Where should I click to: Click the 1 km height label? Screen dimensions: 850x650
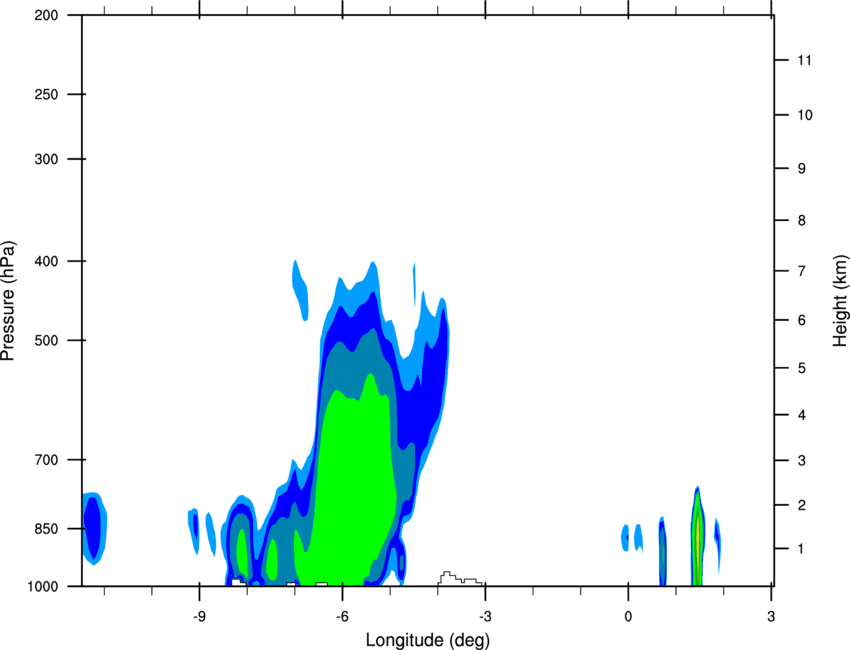[802, 549]
